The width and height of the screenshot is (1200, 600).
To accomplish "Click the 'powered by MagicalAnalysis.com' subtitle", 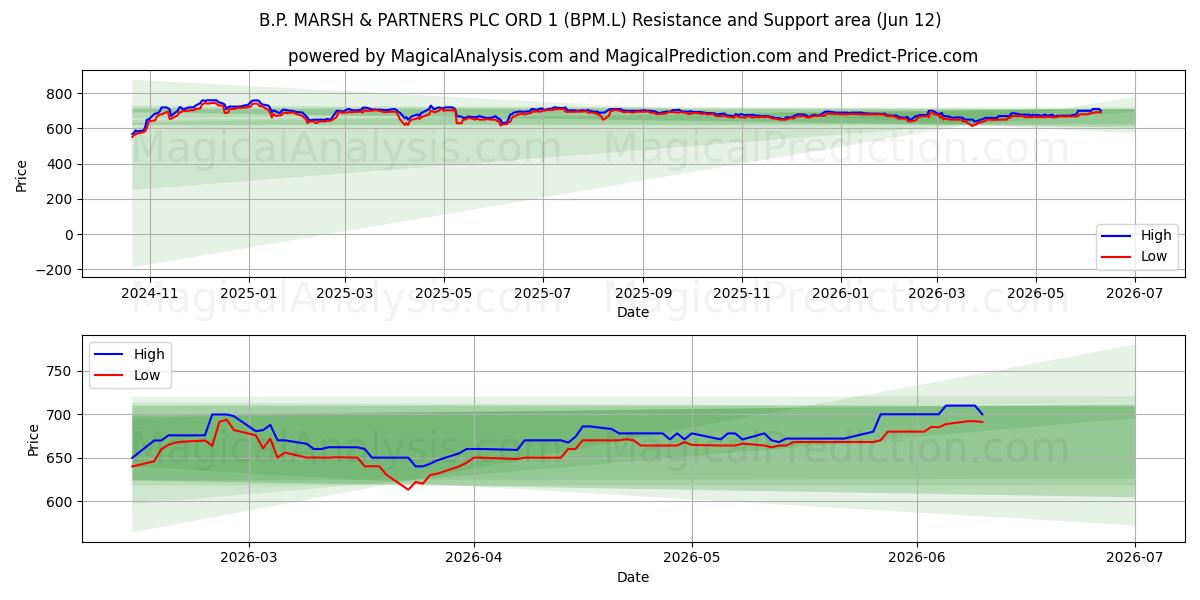I will click(633, 56).
